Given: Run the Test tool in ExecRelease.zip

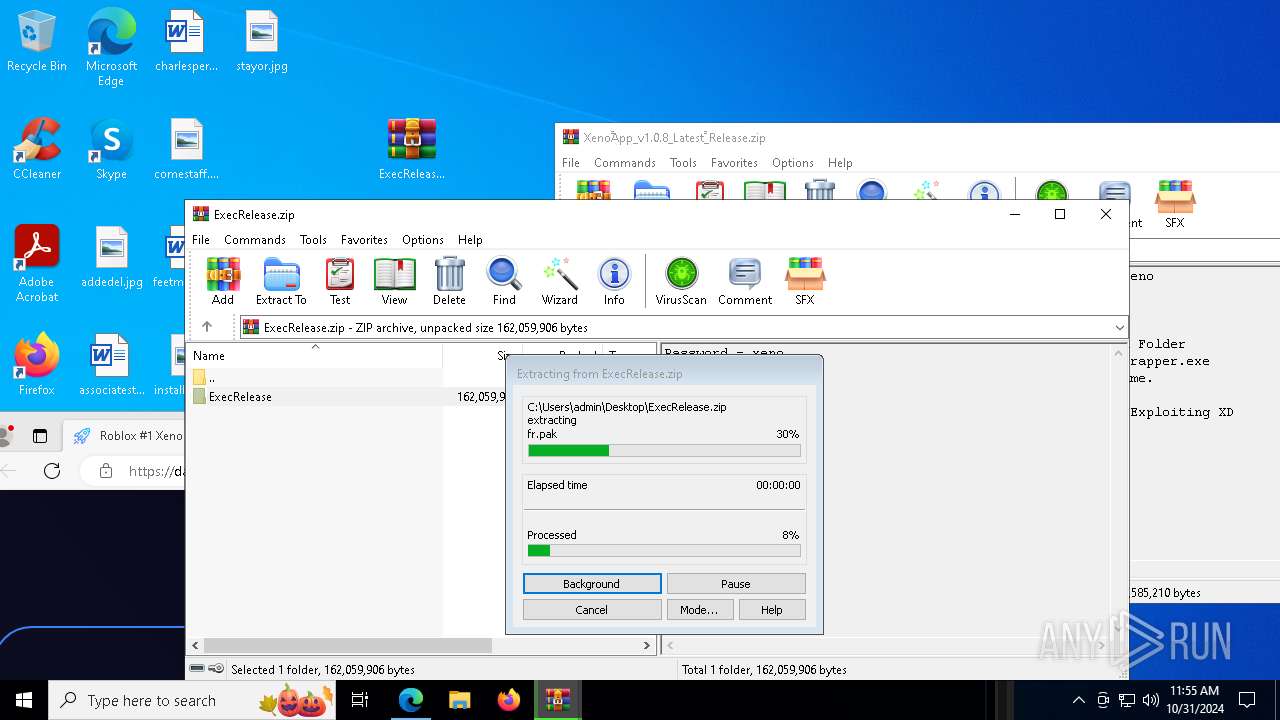Looking at the screenshot, I should point(340,281).
